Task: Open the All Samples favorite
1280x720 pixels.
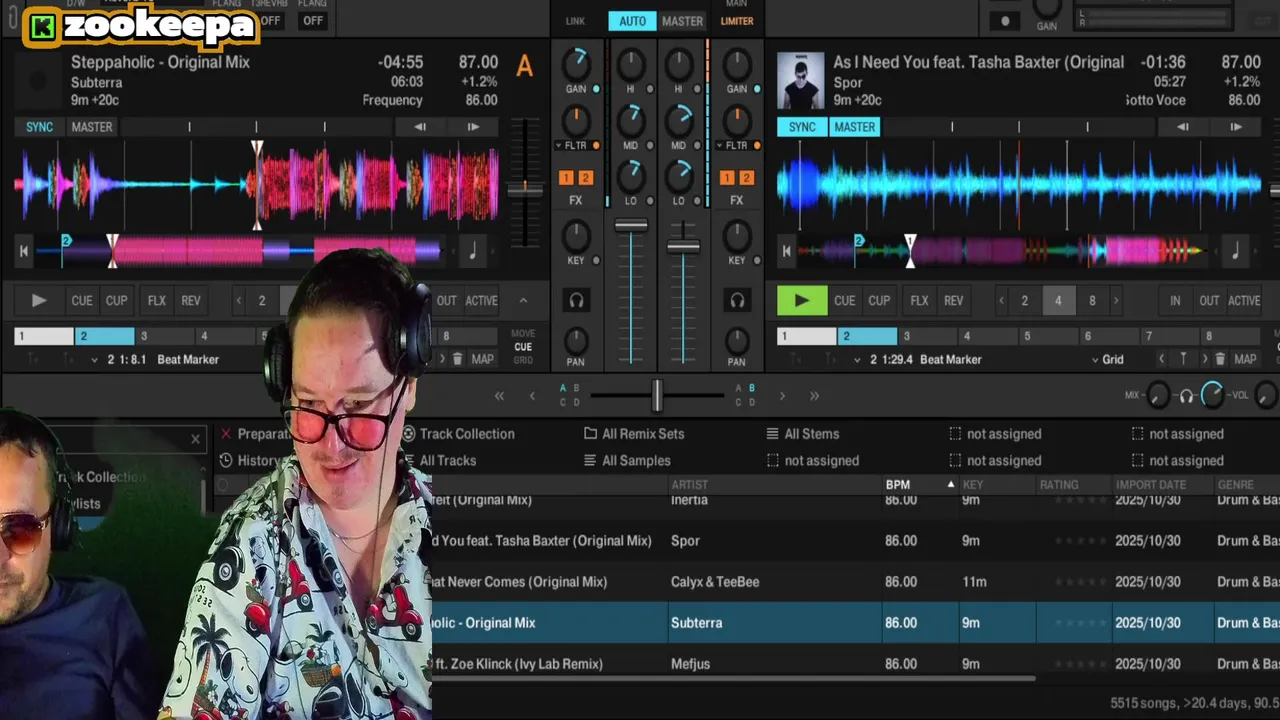Action: point(627,461)
